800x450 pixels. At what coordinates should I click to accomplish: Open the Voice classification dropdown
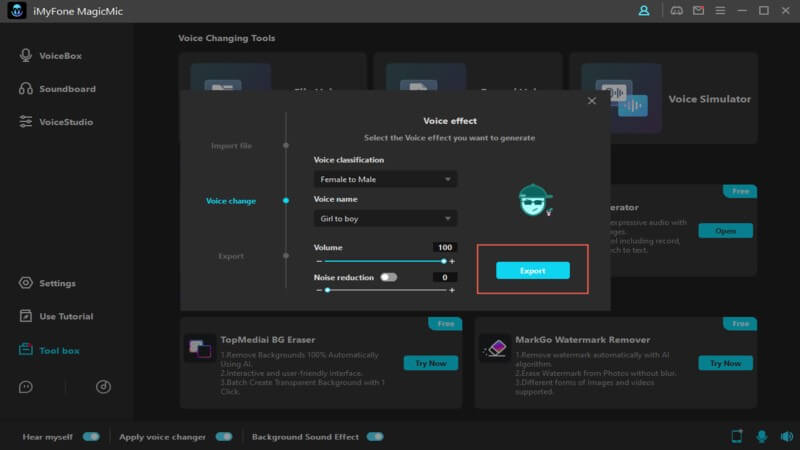[x=385, y=179]
